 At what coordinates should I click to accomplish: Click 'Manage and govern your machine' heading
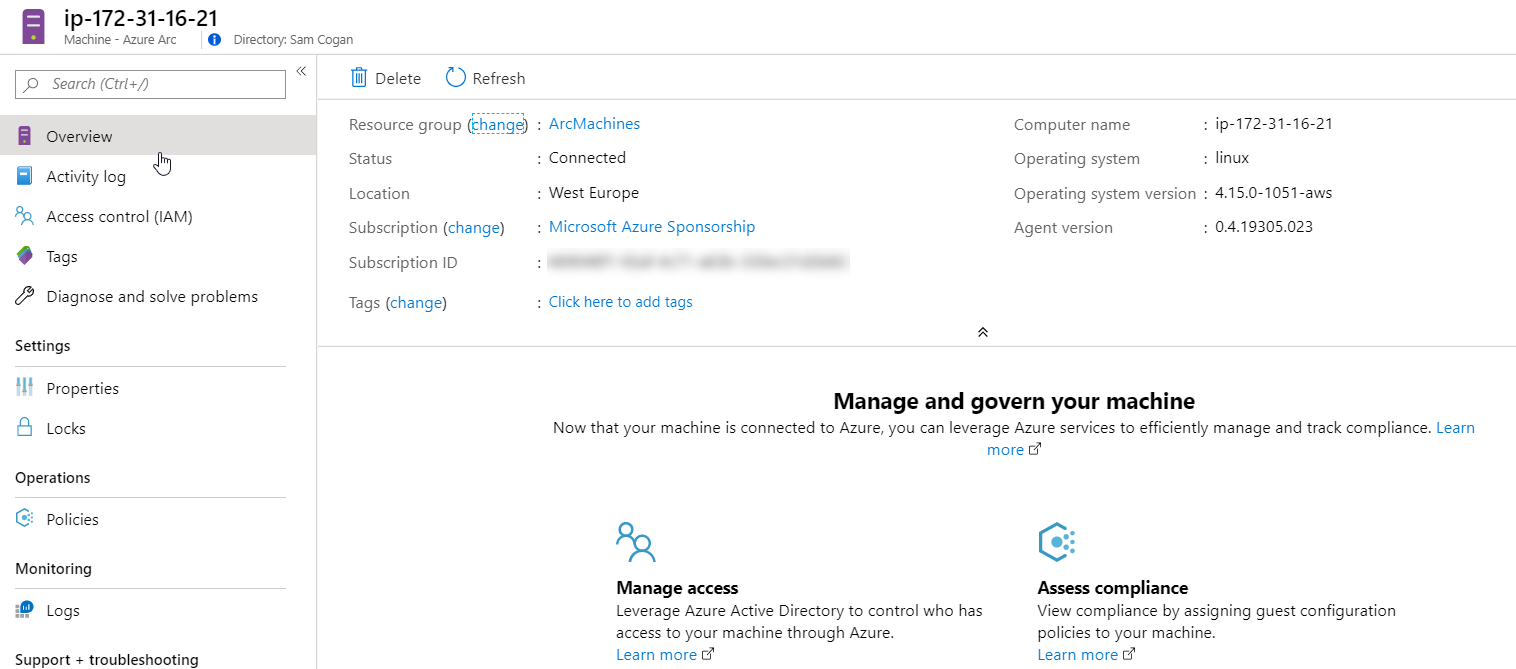1014,401
